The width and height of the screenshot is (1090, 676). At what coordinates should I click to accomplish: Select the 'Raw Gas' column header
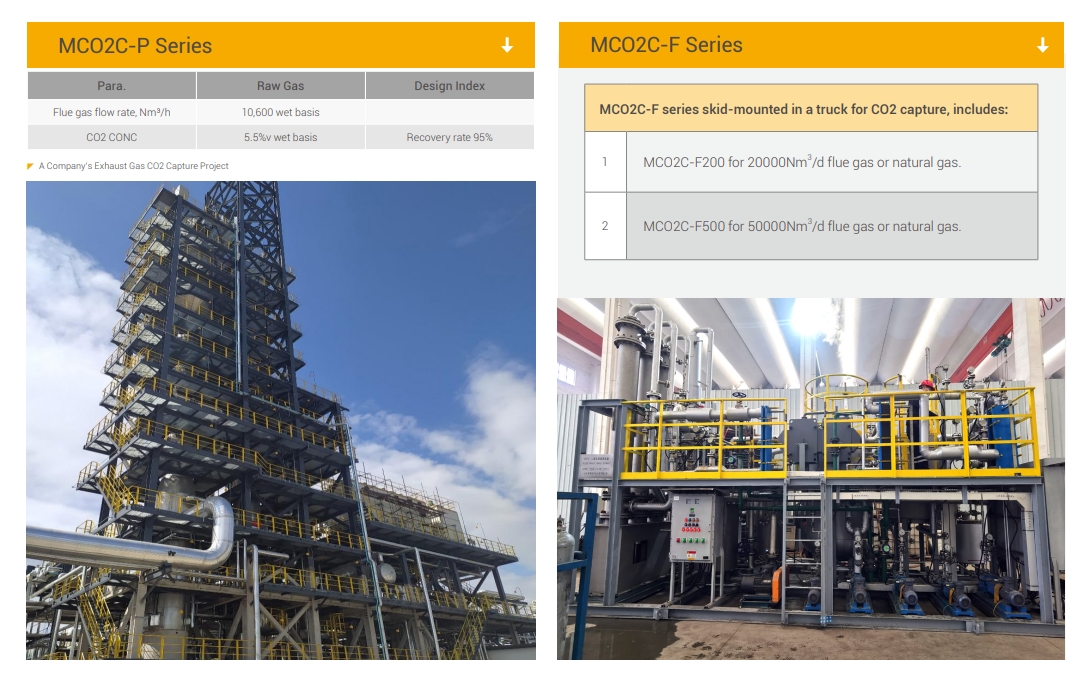pyautogui.click(x=280, y=86)
